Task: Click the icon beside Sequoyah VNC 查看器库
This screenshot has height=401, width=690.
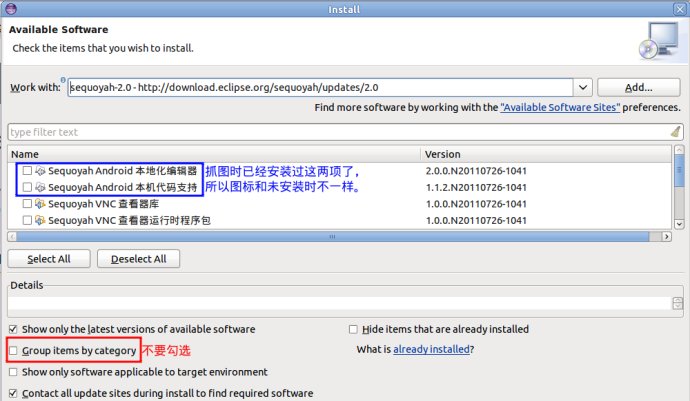Action: coord(40,204)
